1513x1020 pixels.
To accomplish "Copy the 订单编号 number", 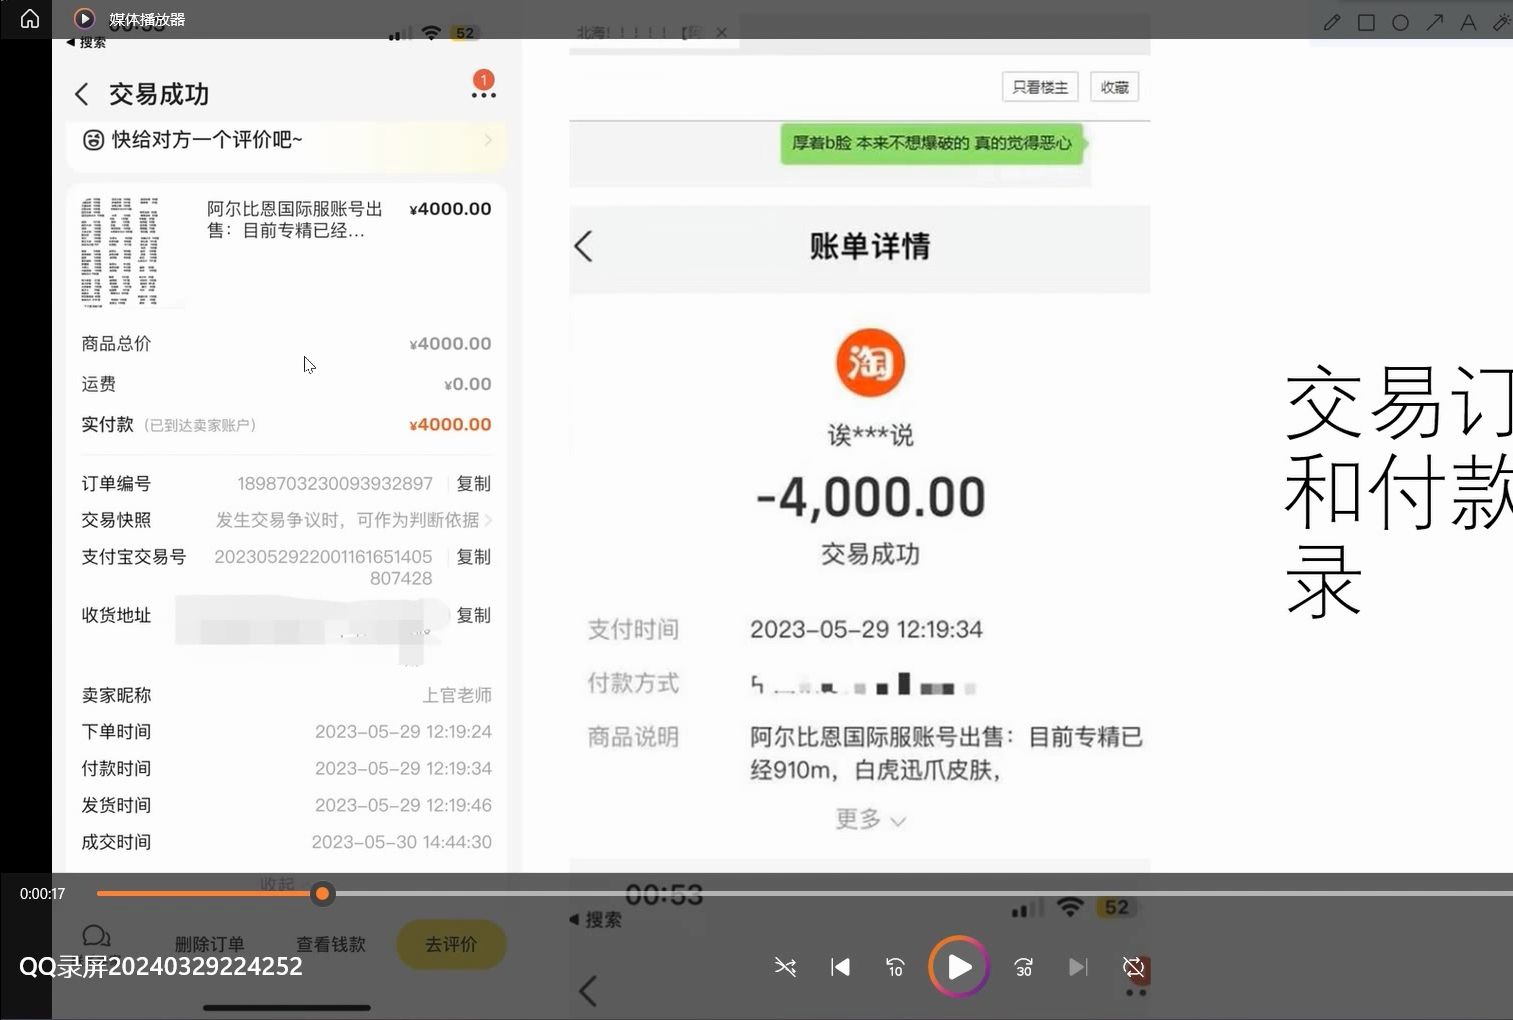I will pos(473,484).
